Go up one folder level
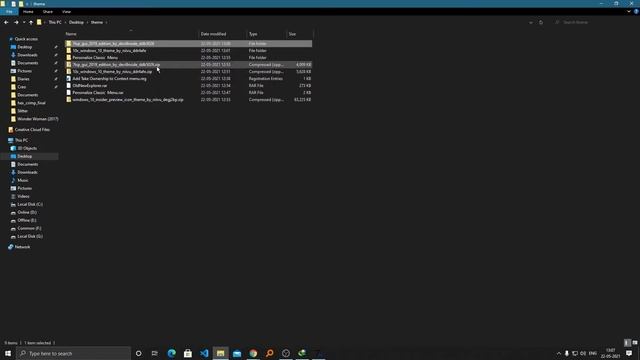Image resolution: width=640 pixels, height=360 pixels. click(31, 22)
